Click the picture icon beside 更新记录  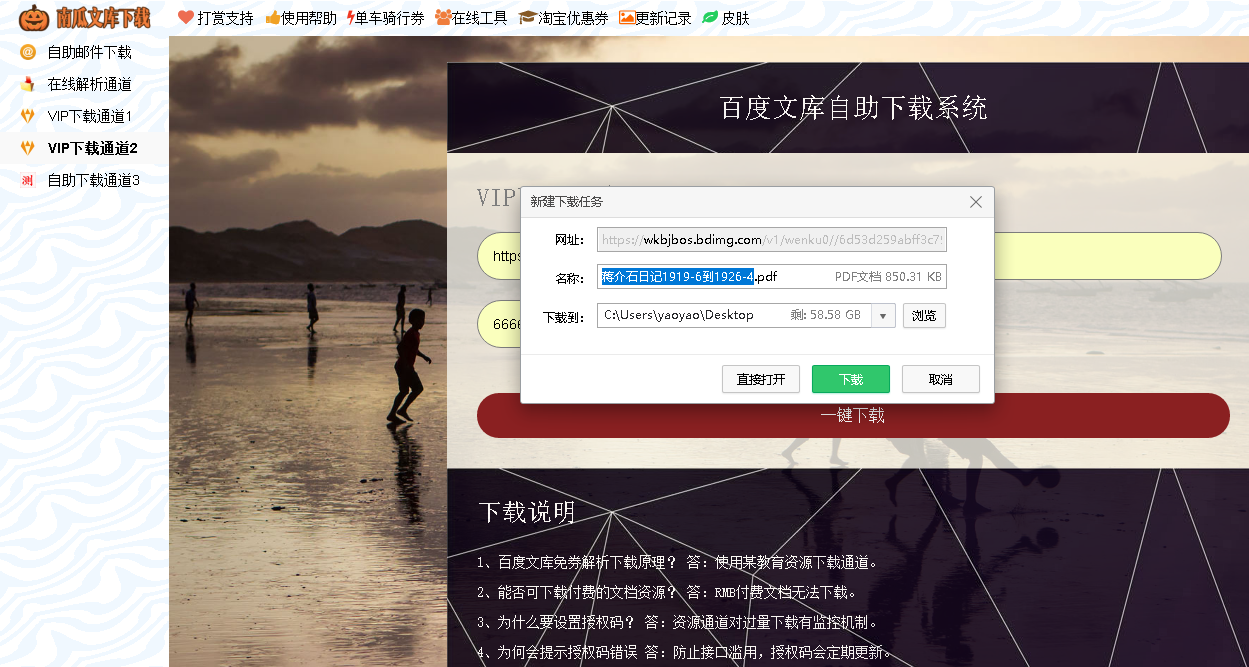(627, 17)
